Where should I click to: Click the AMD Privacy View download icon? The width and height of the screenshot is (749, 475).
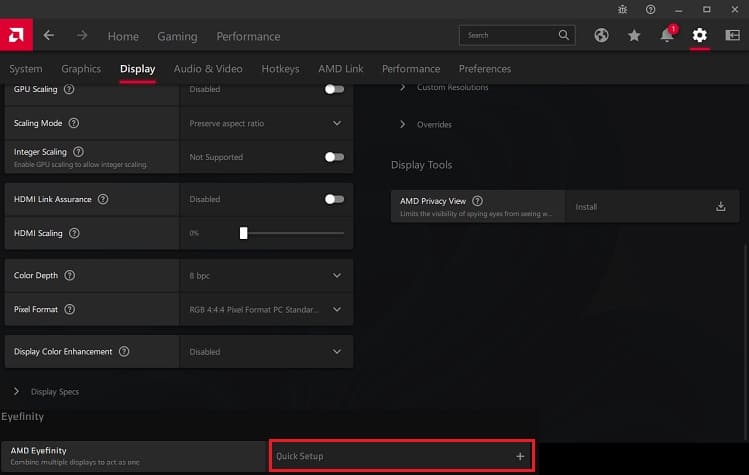[x=720, y=206]
